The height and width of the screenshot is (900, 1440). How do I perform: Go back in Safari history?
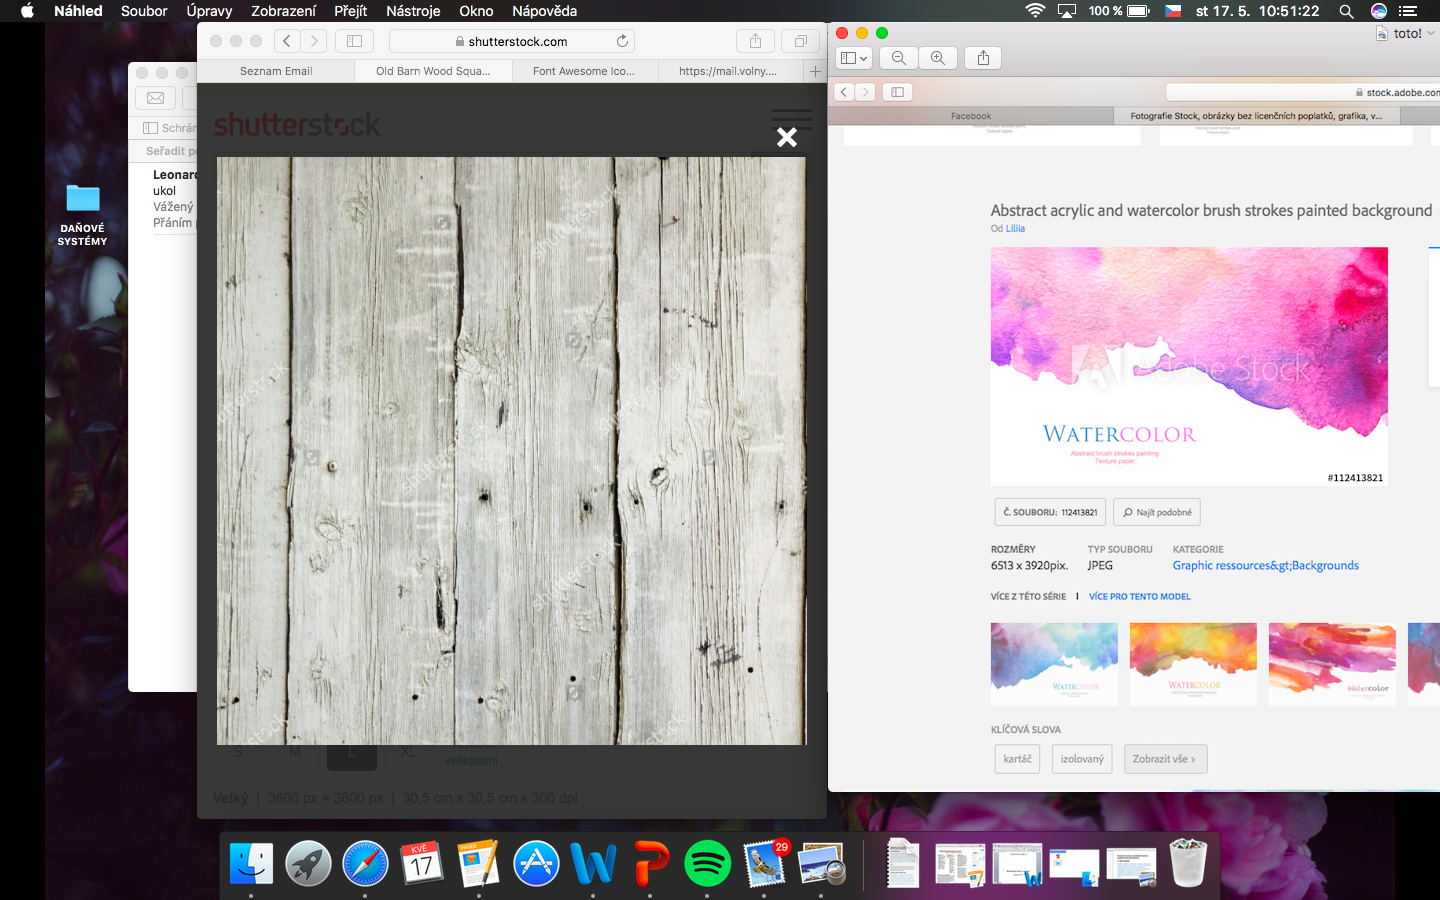point(287,41)
